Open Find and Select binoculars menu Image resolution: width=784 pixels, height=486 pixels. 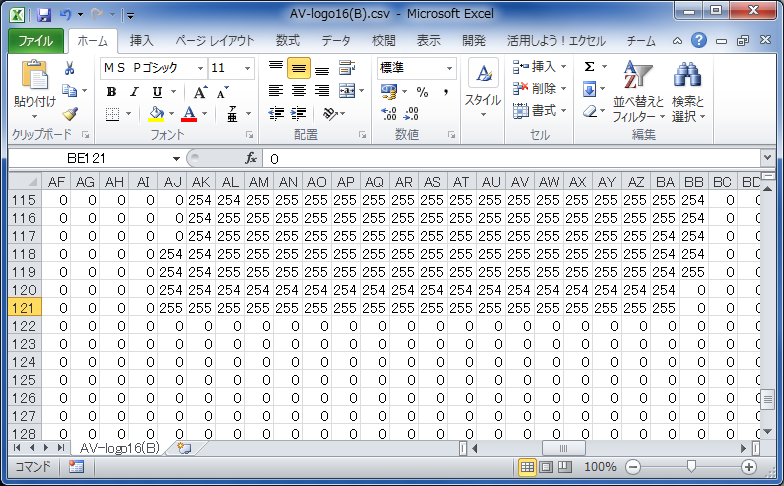tap(688, 91)
